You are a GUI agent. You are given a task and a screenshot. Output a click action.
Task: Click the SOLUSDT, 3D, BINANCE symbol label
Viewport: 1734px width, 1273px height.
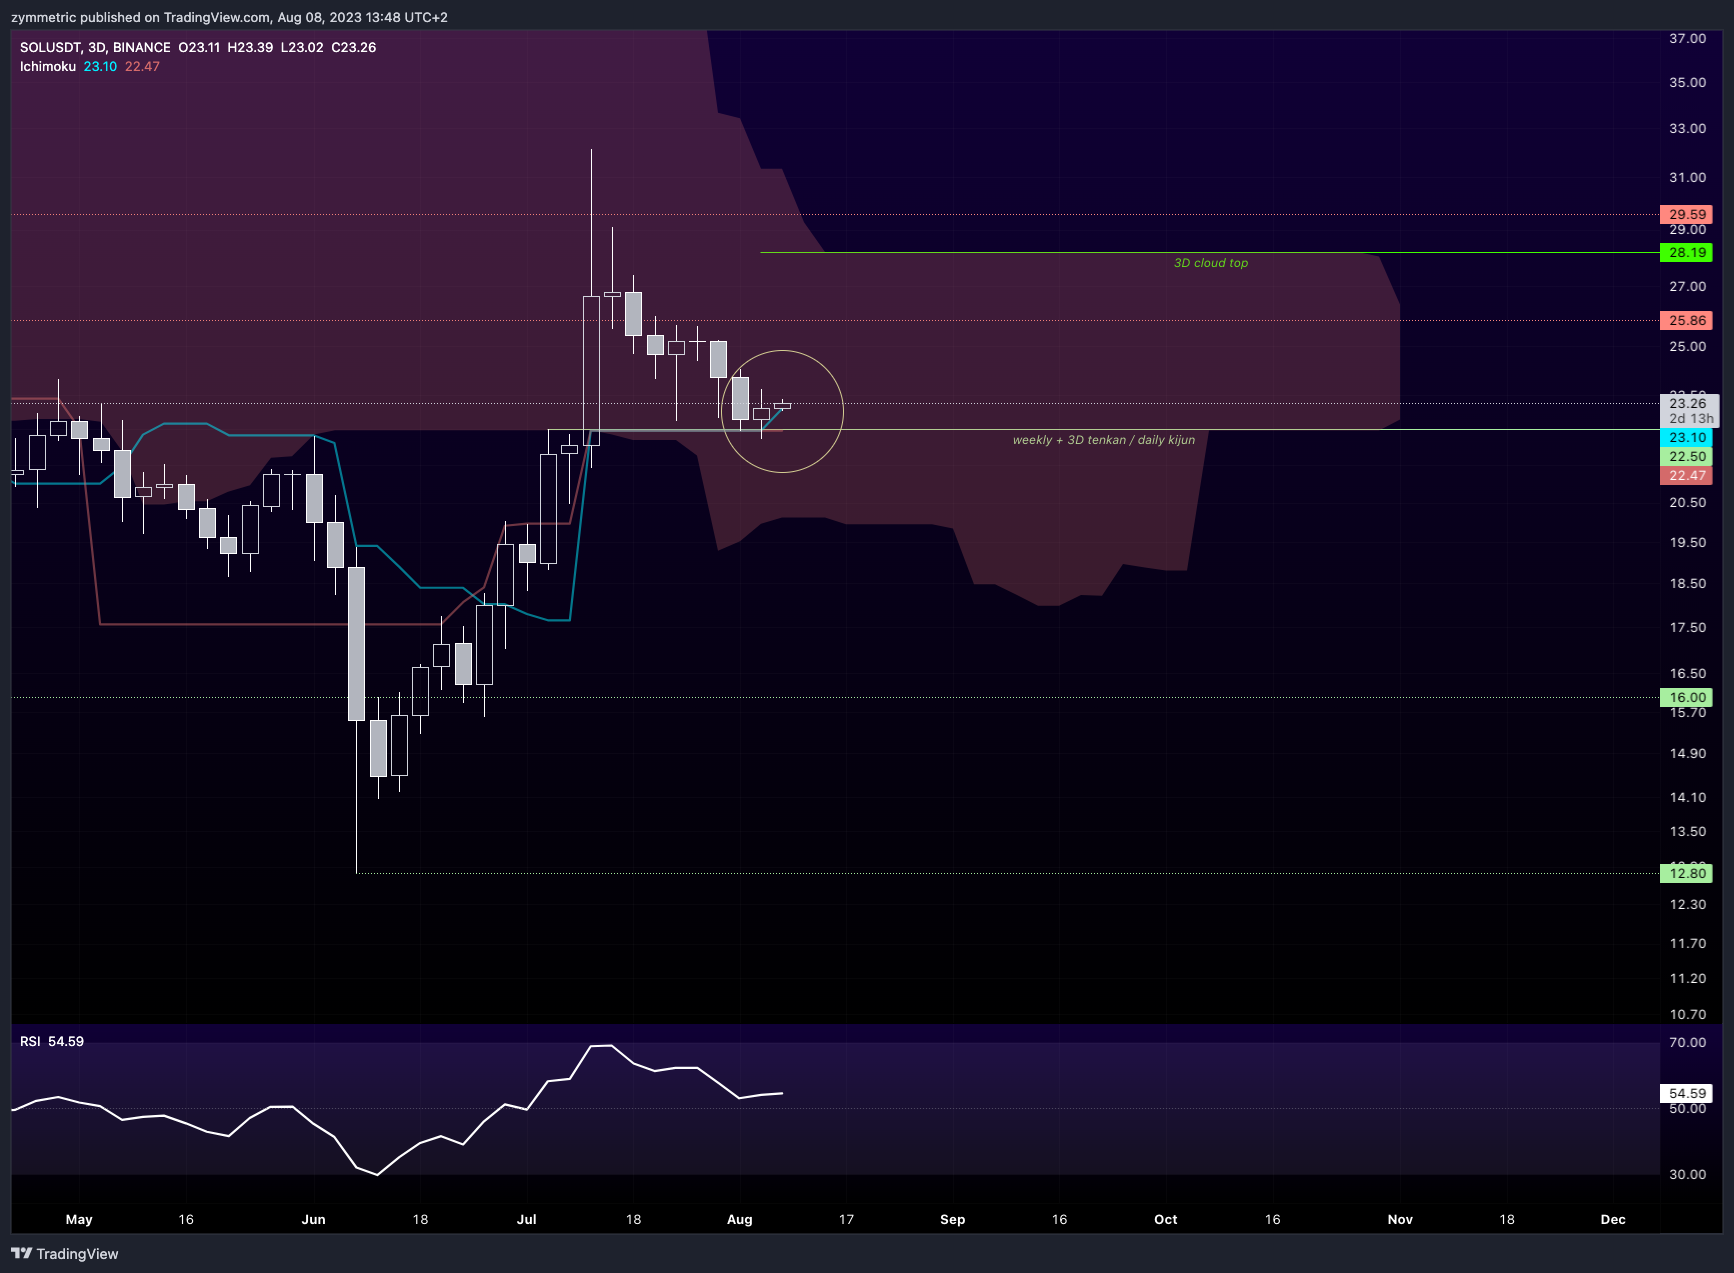pos(95,47)
